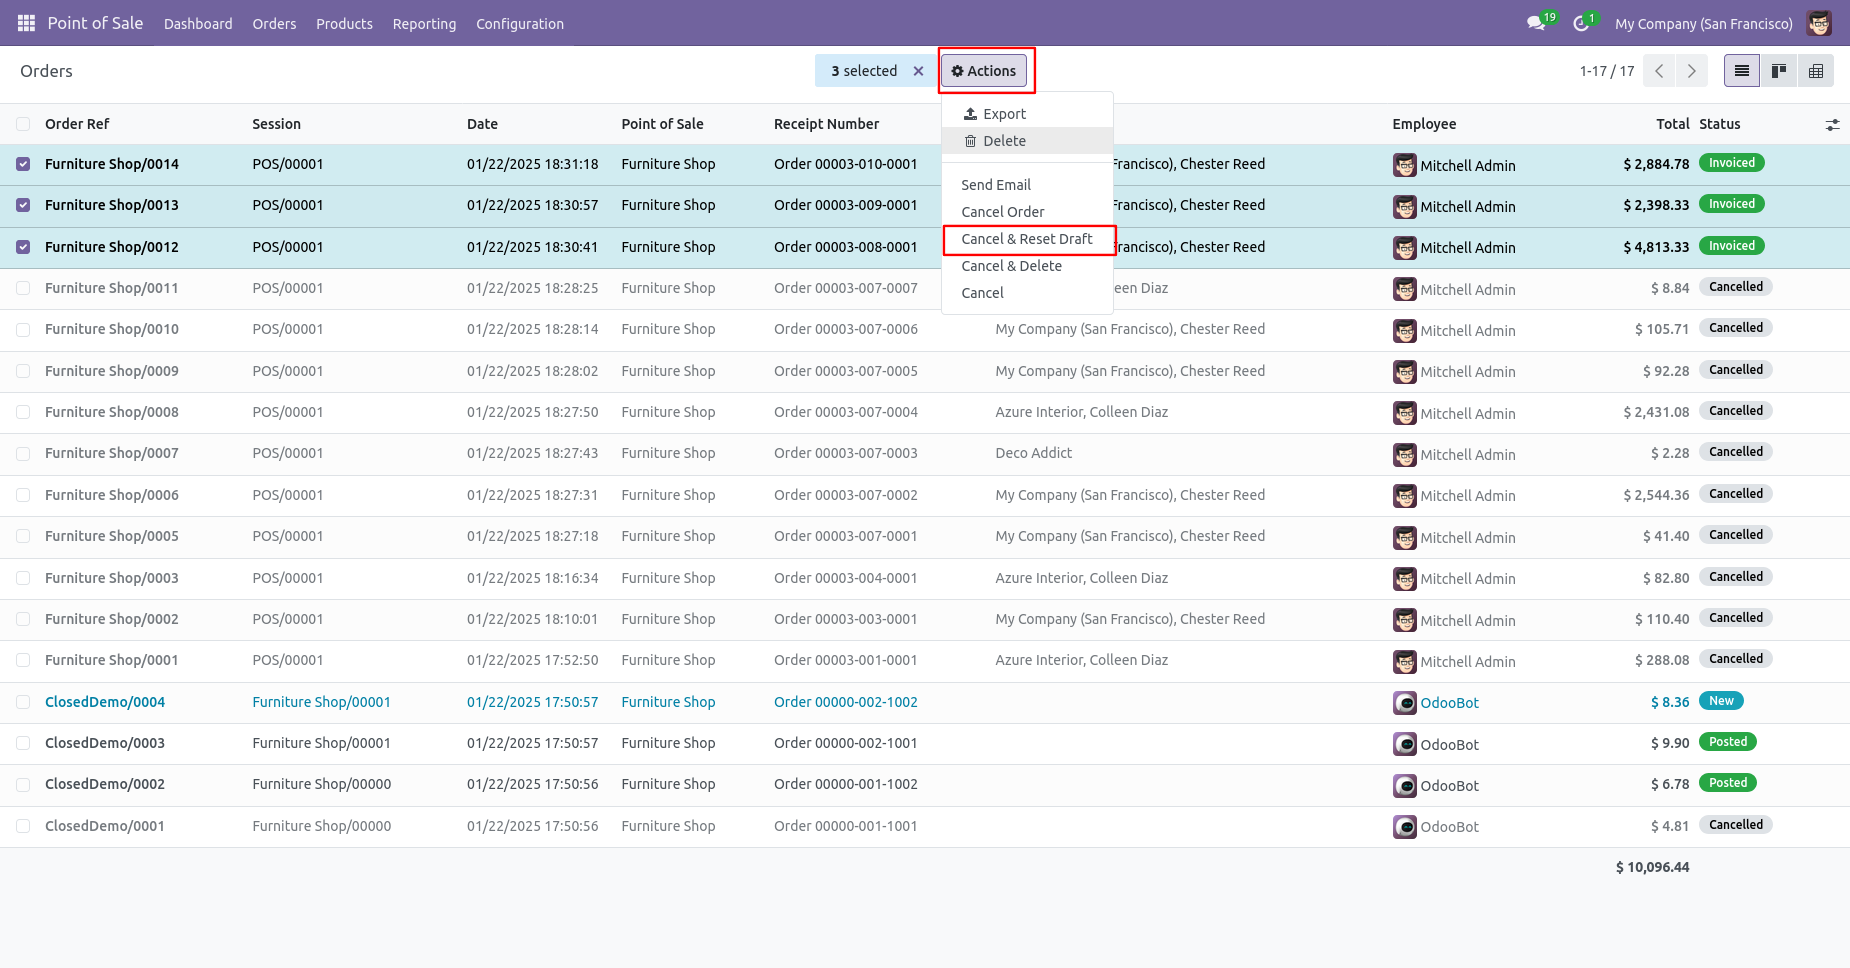The height and width of the screenshot is (968, 1850).
Task: Check the ClosedDemo/0001 order
Action: (x=23, y=826)
